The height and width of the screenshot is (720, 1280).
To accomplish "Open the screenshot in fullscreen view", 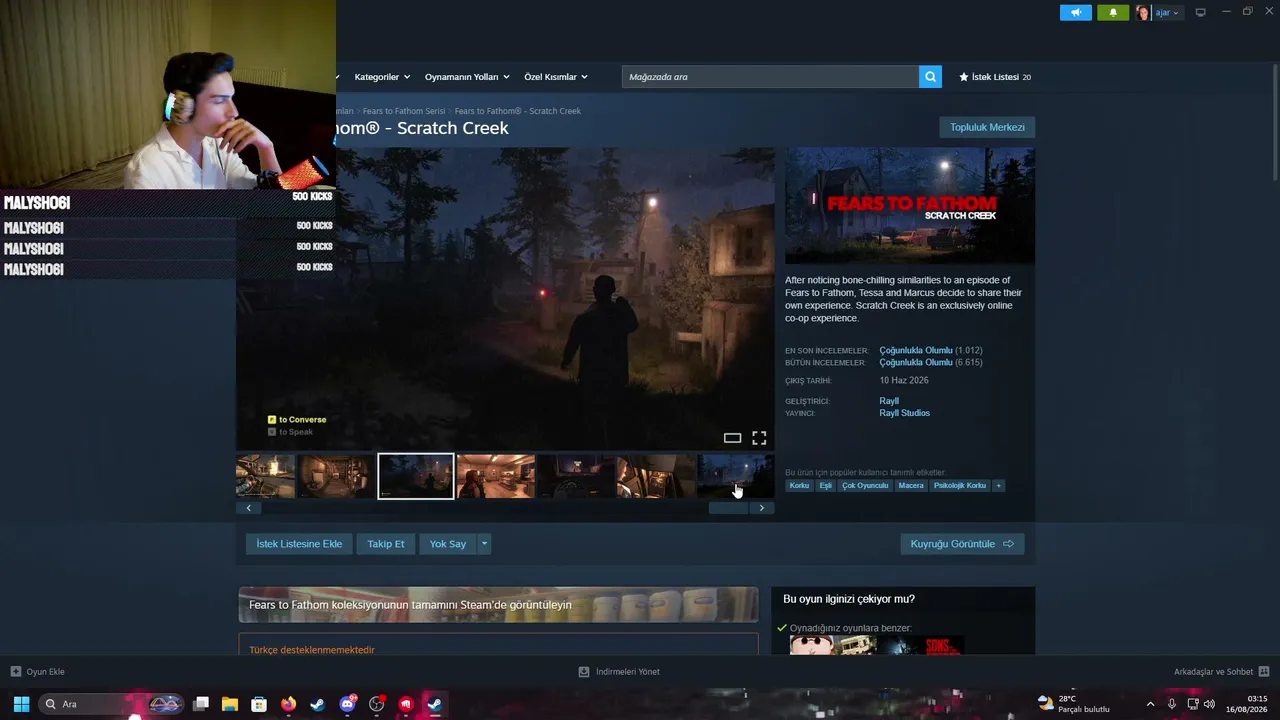I will tap(759, 438).
